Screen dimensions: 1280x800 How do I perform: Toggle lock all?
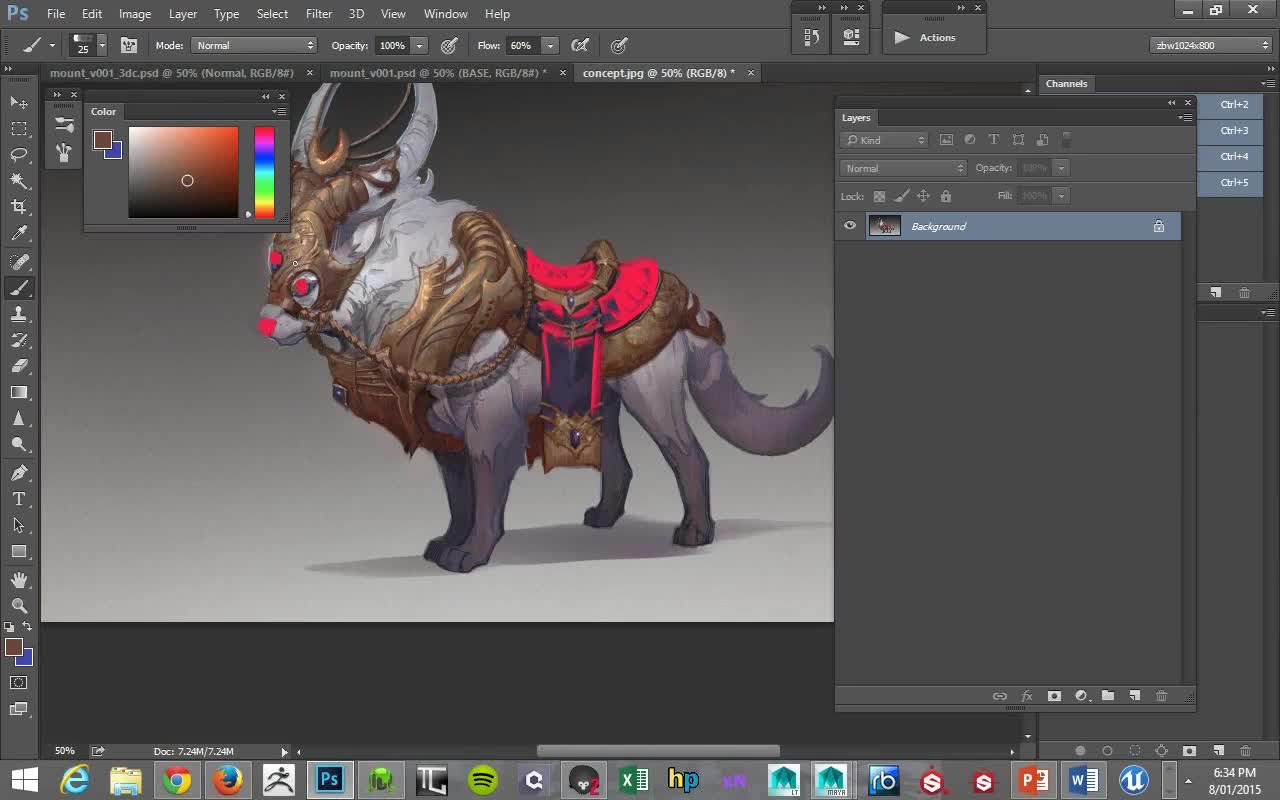946,196
